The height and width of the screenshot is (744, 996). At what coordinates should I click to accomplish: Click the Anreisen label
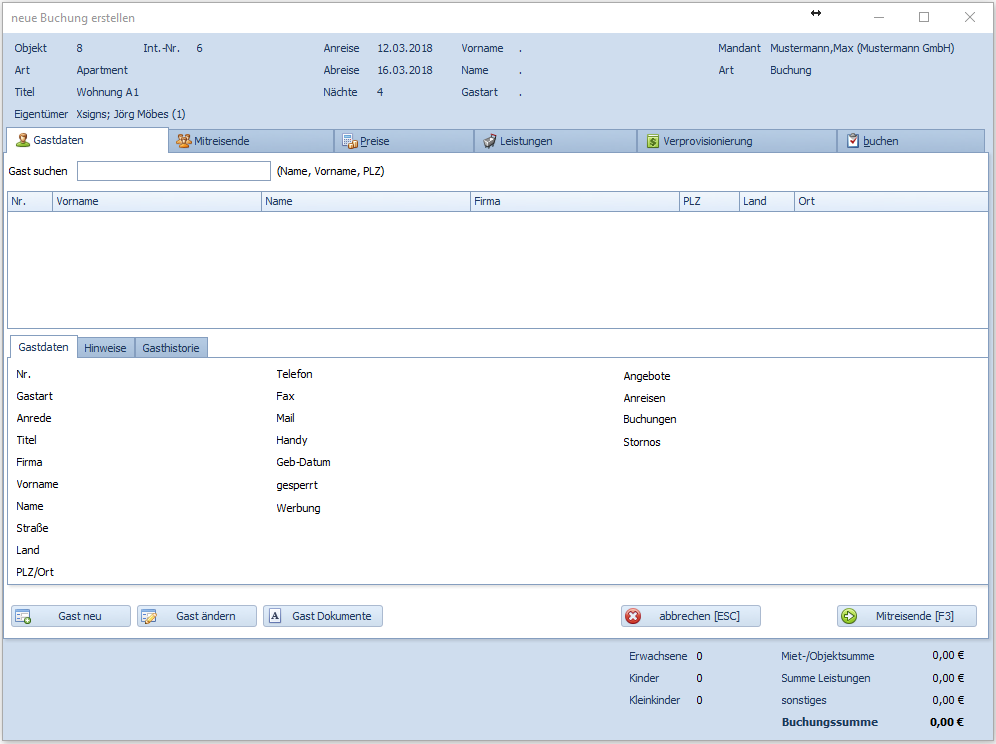[x=644, y=398]
